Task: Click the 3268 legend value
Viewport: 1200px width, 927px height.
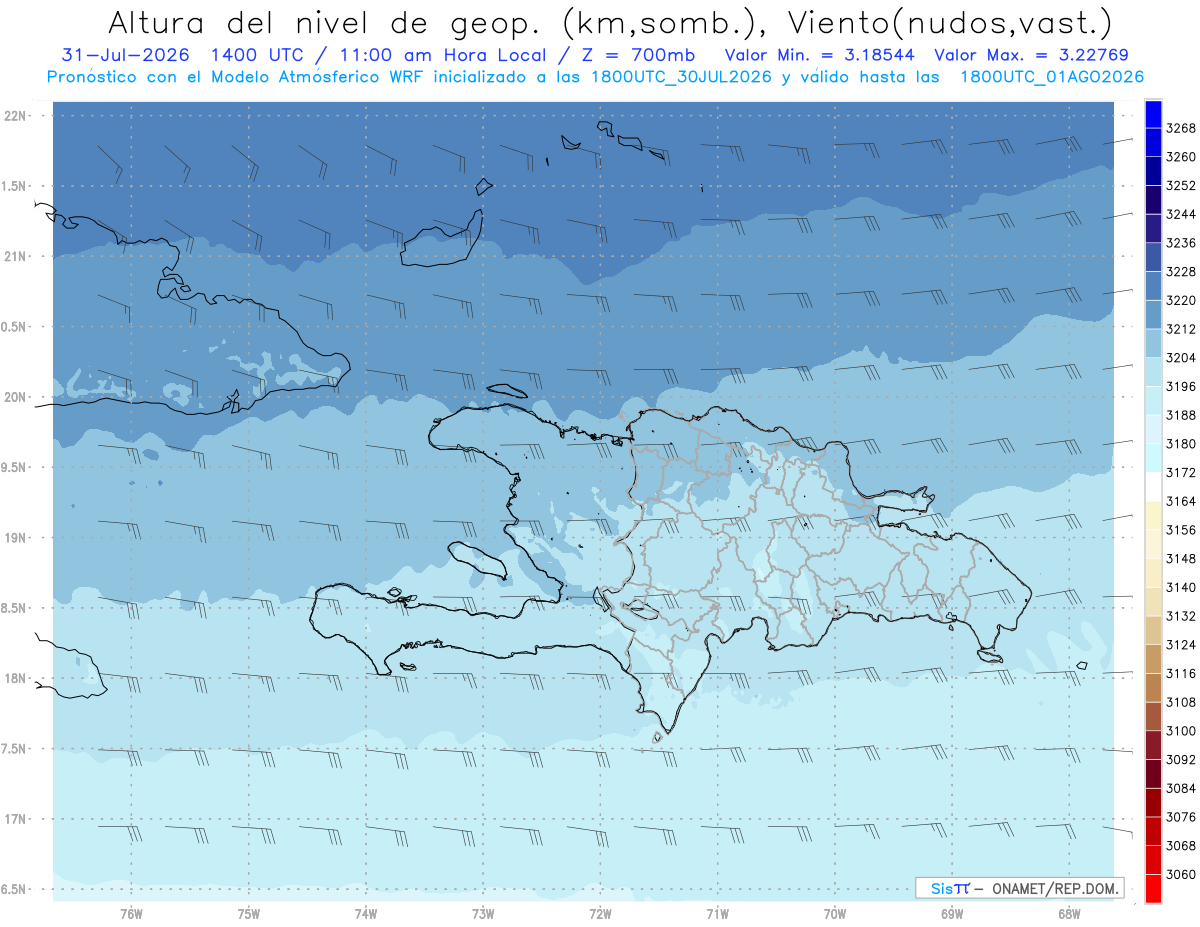Action: pos(1180,128)
